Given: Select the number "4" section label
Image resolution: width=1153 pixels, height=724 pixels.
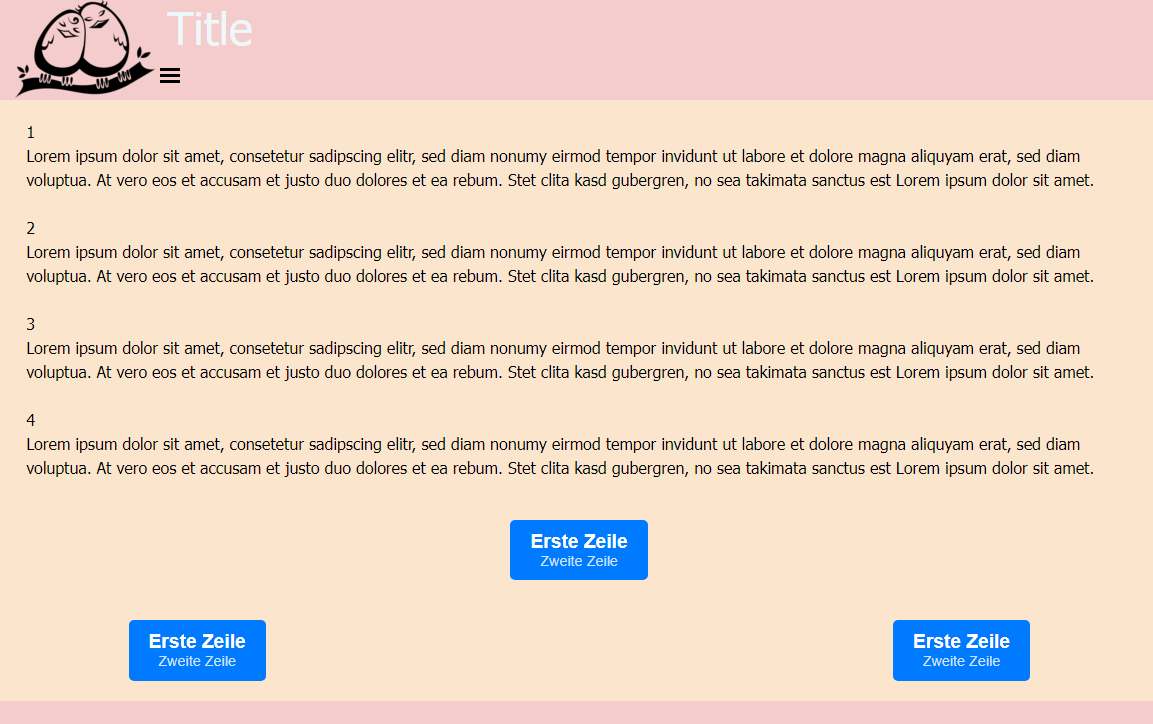Looking at the screenshot, I should [x=31, y=420].
